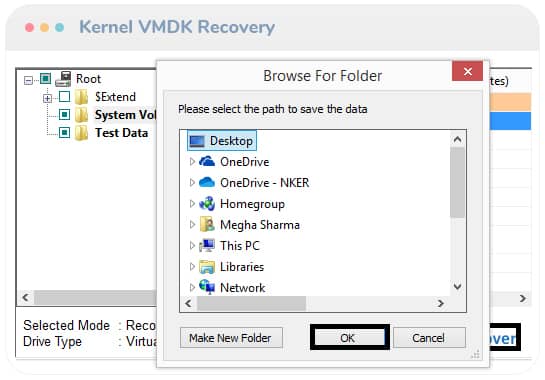545x380 pixels.
Task: Click the Make New Folder button
Action: click(x=231, y=338)
